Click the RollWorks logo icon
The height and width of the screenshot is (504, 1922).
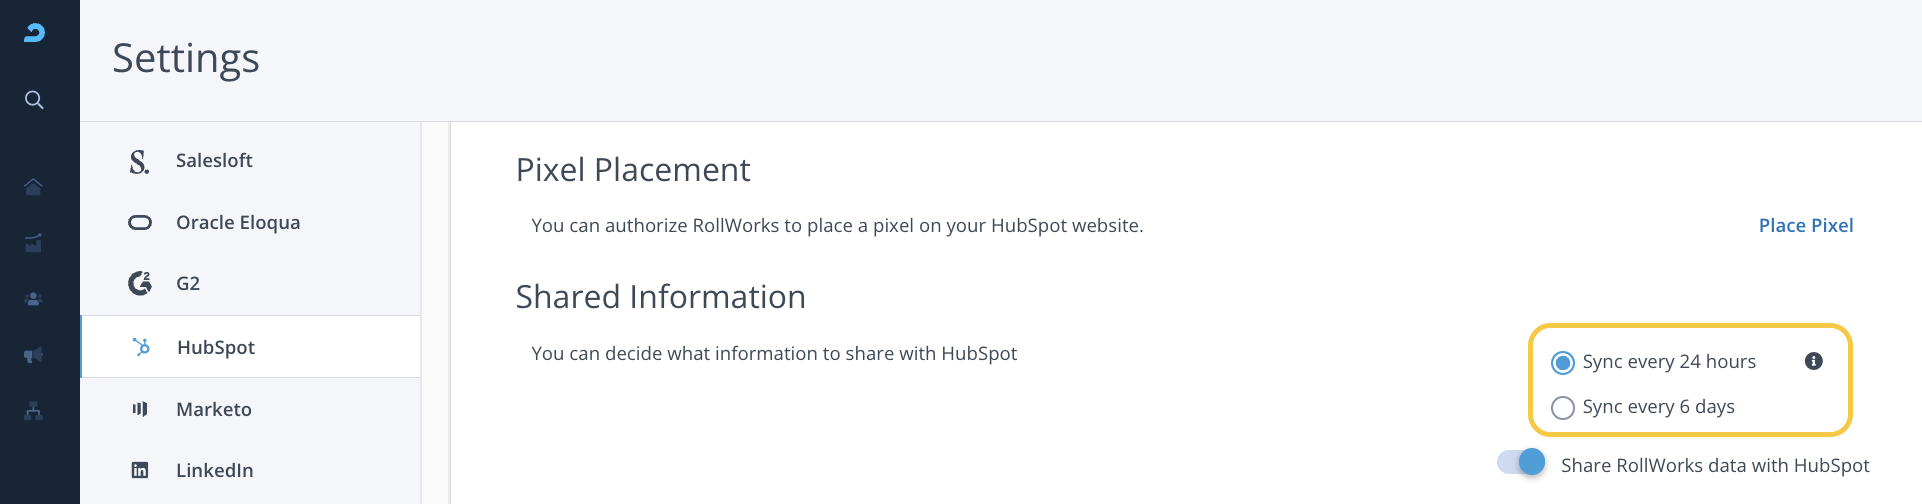click(34, 33)
